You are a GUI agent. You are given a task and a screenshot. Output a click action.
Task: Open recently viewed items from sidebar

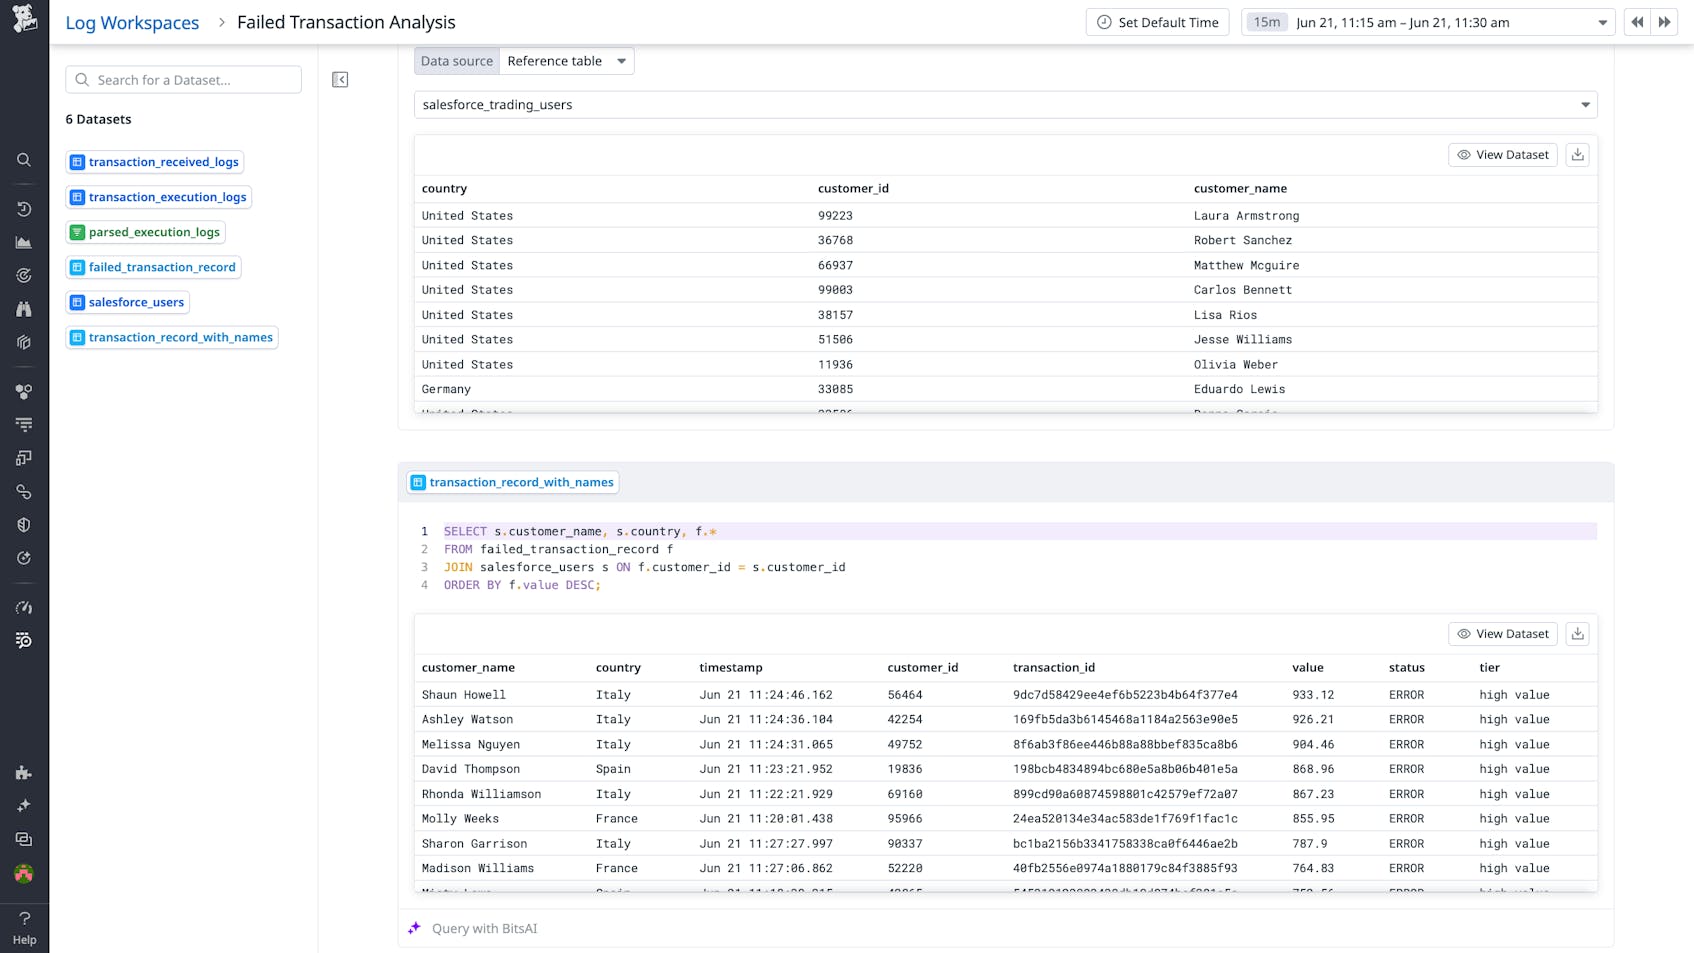(24, 209)
